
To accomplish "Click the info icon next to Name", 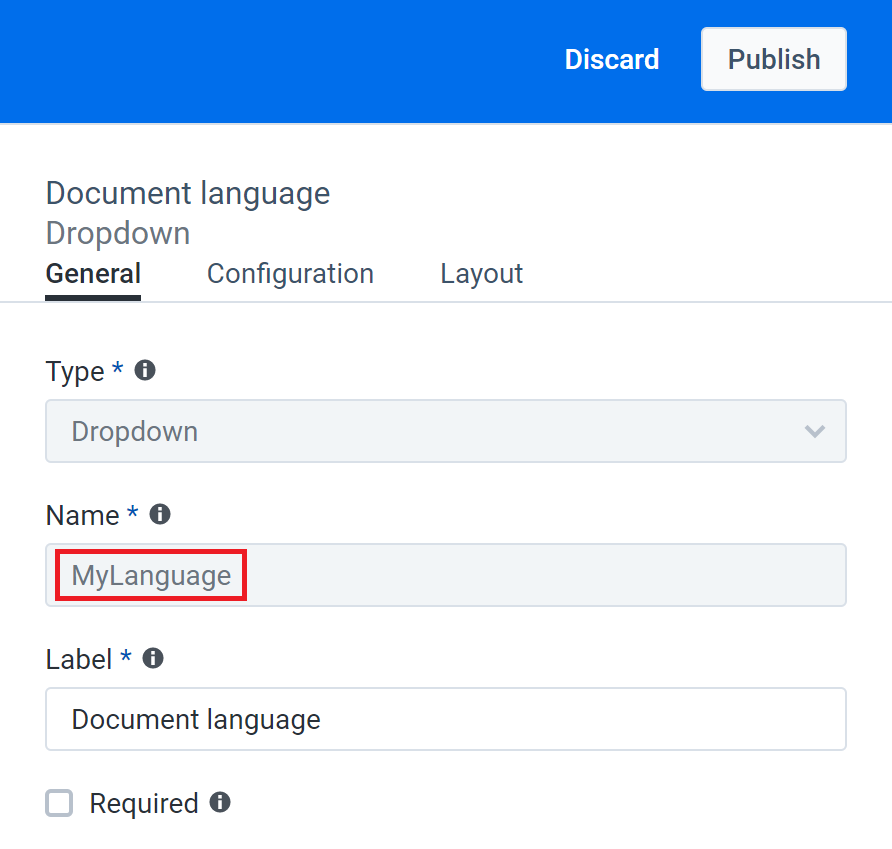I will point(159,515).
